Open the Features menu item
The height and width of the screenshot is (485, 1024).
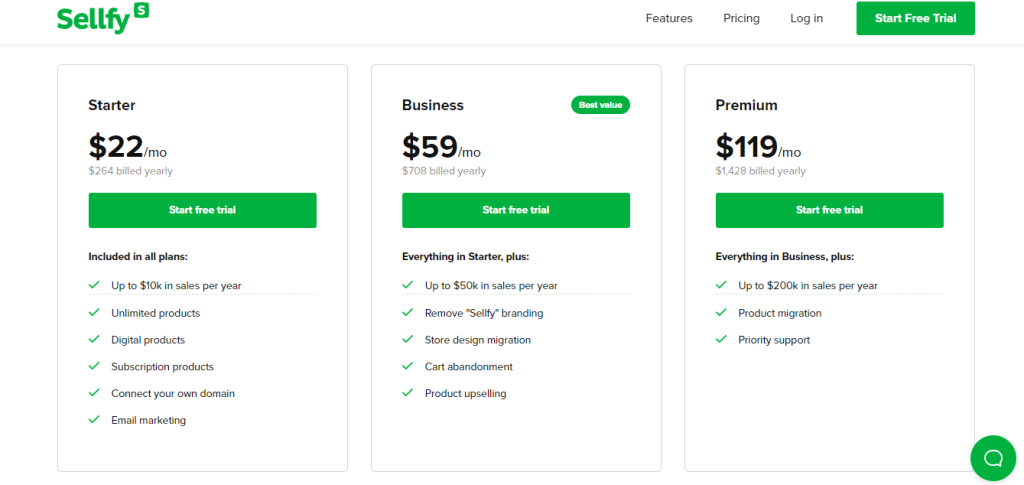click(669, 18)
